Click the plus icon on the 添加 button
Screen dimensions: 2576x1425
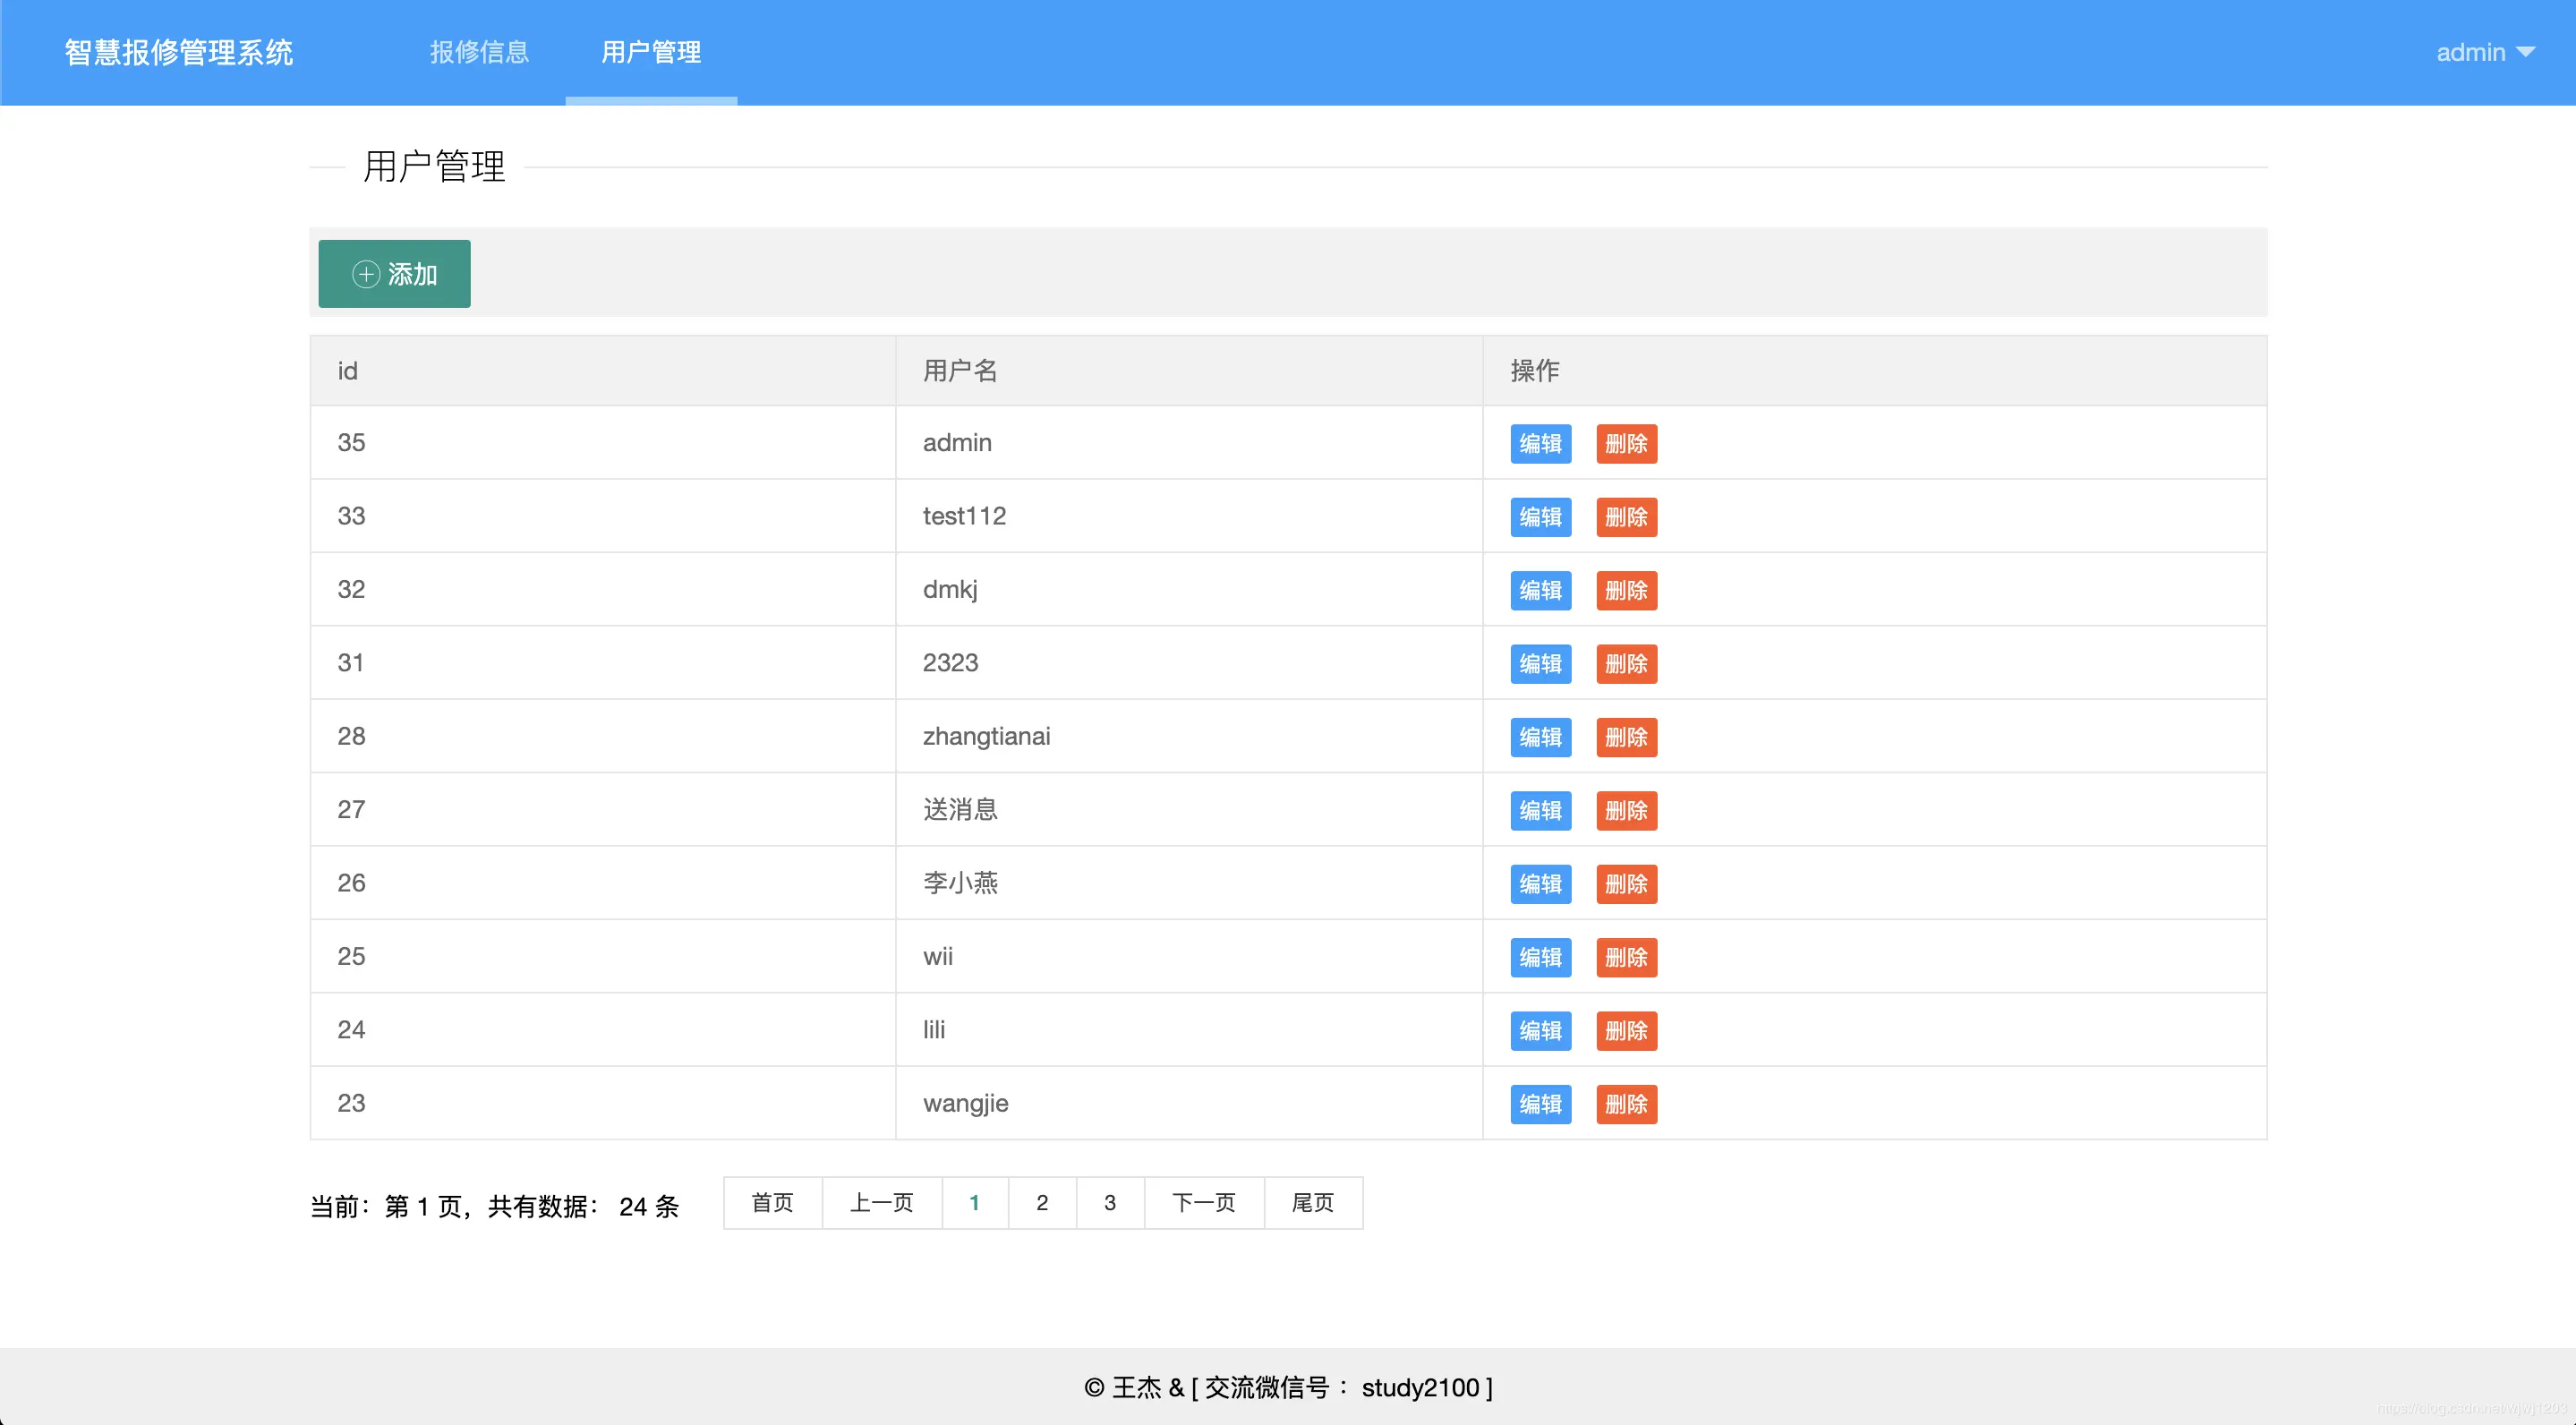point(365,274)
